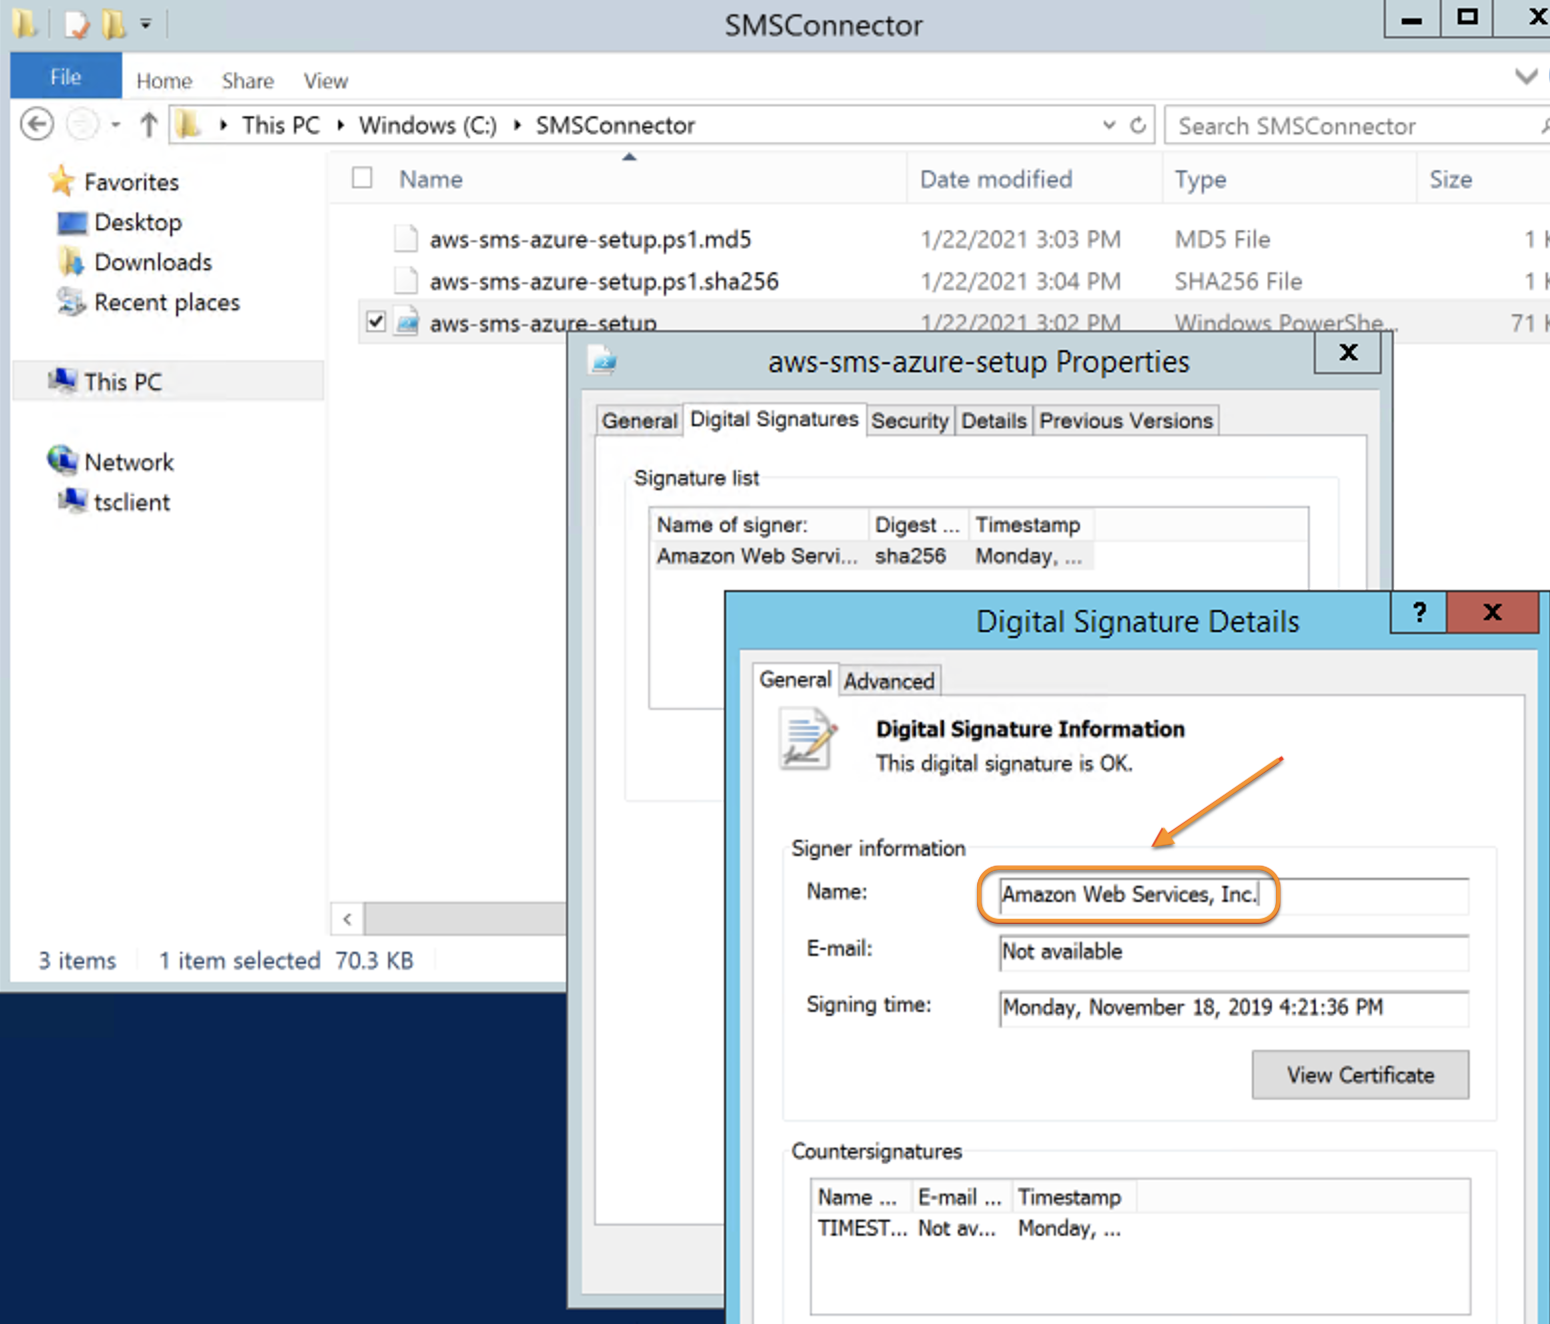This screenshot has height=1324, width=1550.
Task: Click the signer Name field
Action: click(1234, 895)
